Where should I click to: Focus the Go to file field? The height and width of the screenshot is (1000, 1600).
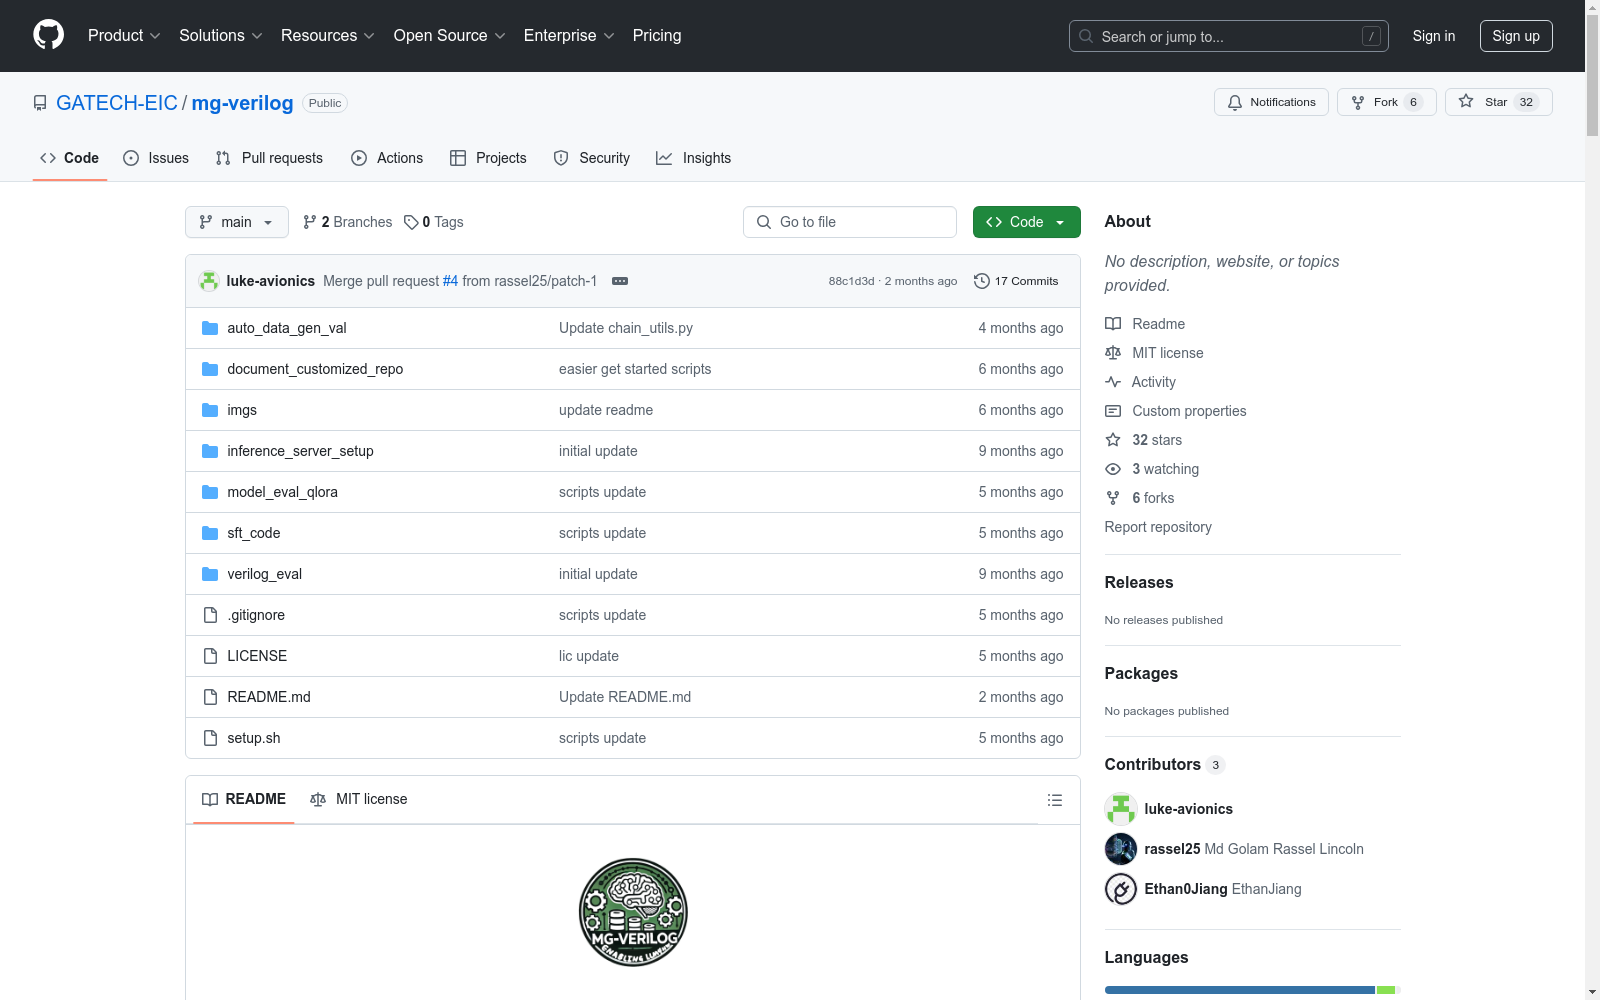[x=850, y=222]
